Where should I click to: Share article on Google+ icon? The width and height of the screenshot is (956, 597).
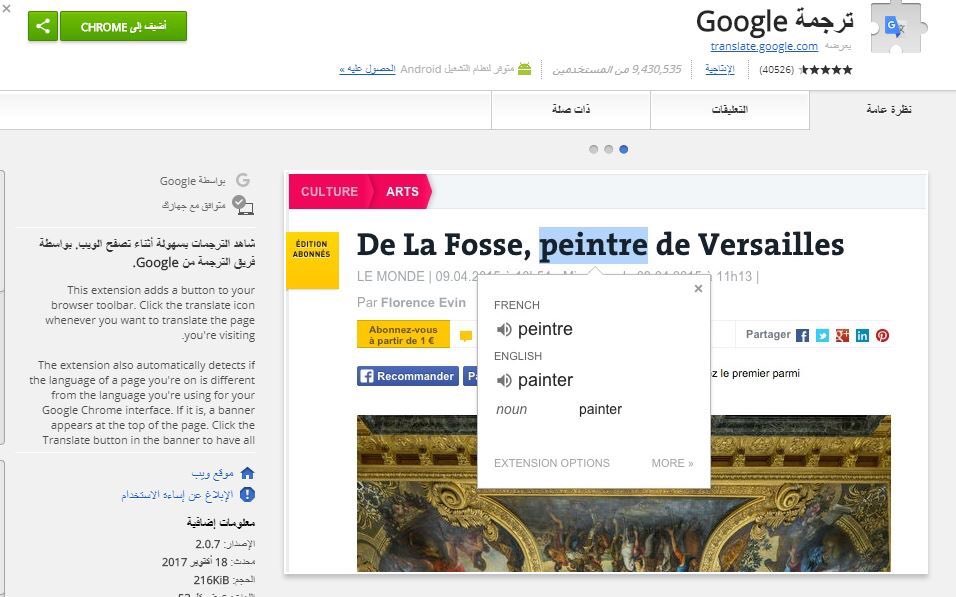point(843,335)
